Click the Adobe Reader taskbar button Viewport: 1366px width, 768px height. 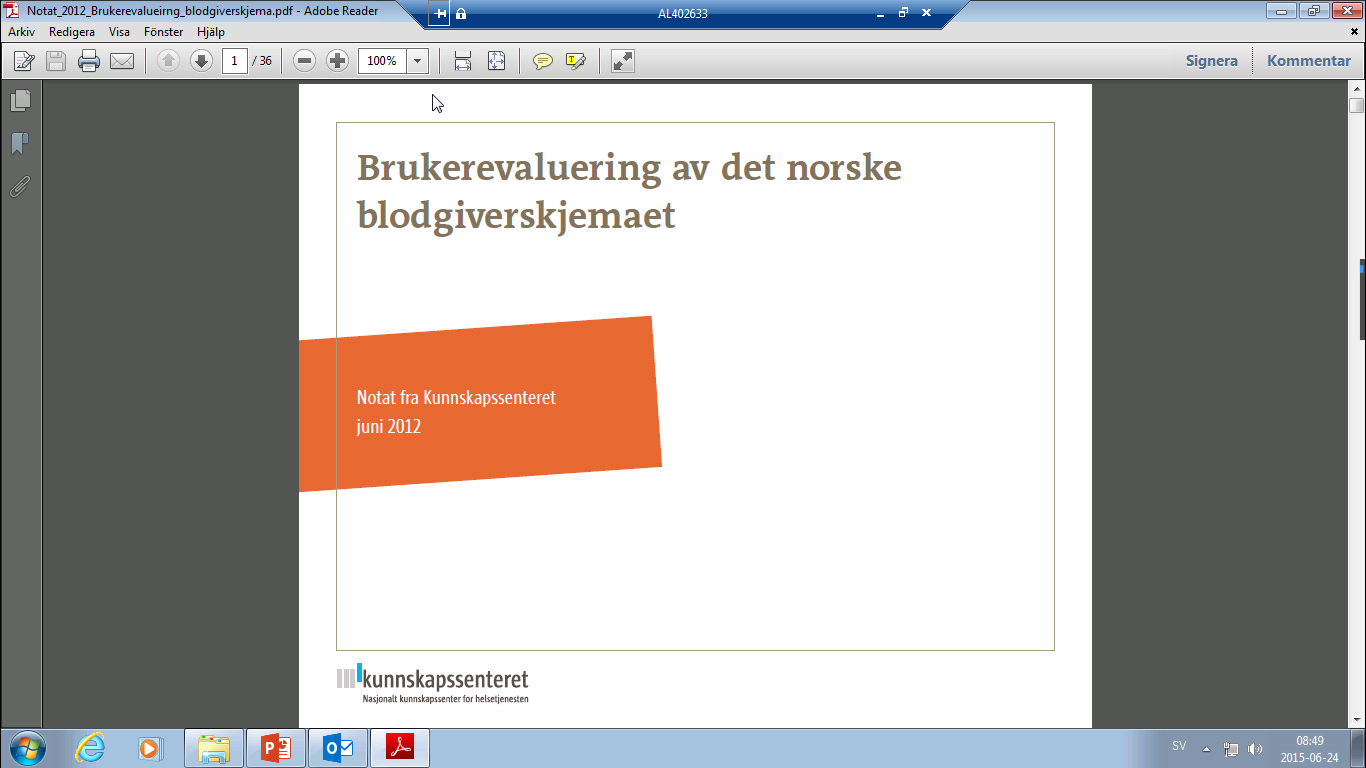tap(399, 747)
